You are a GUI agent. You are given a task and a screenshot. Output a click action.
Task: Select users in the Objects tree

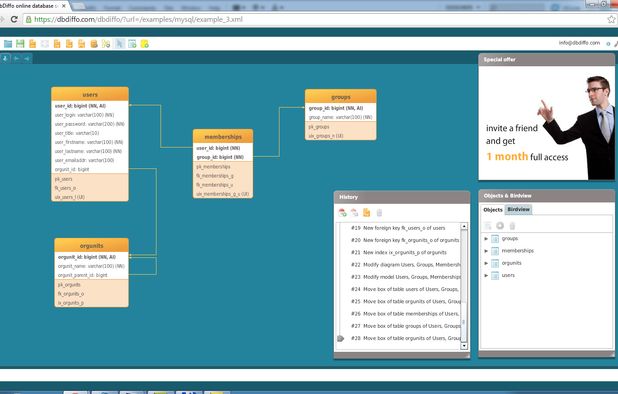click(508, 275)
